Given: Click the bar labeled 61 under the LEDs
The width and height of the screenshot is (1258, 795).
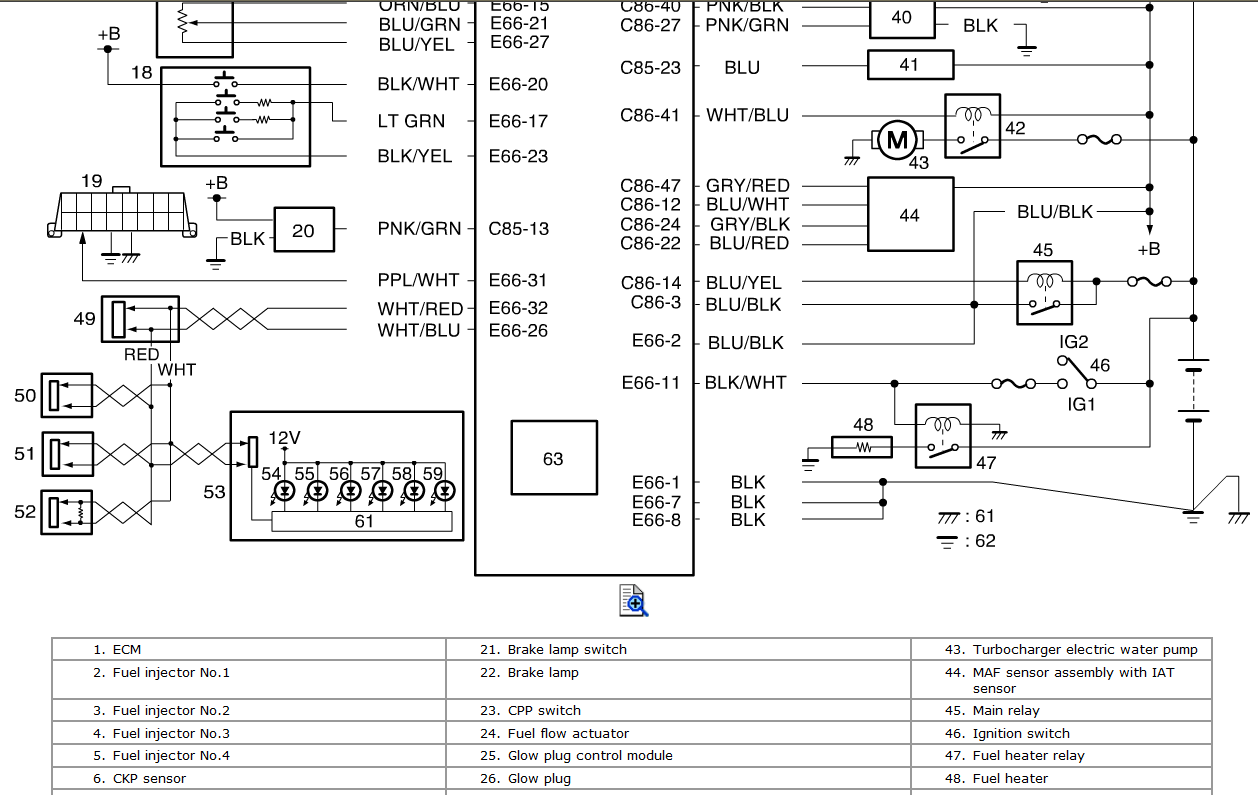Looking at the screenshot, I should click(x=363, y=521).
